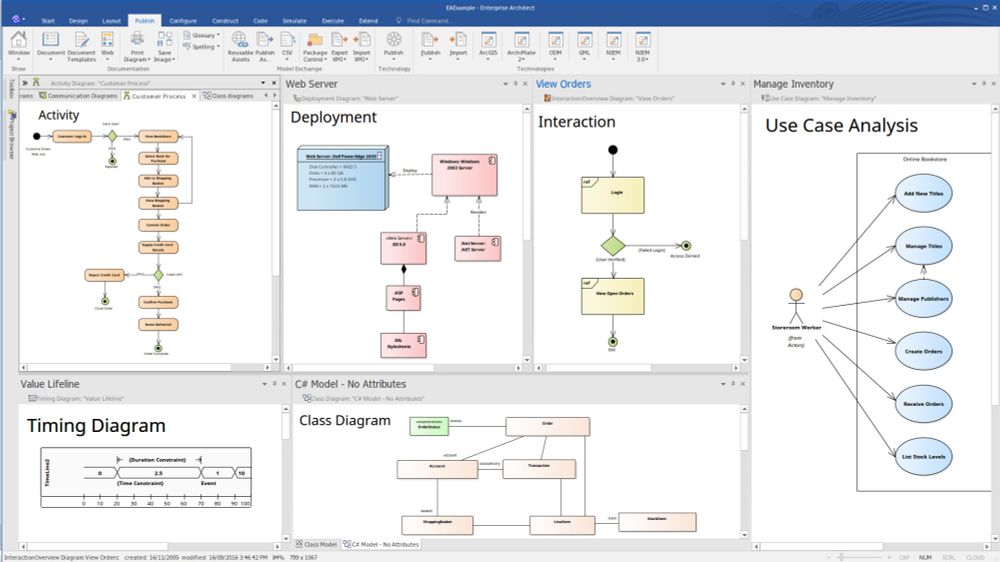Toggle the auto-hide pin of the Manage Inventory panel
1000x562 pixels.
click(x=983, y=84)
